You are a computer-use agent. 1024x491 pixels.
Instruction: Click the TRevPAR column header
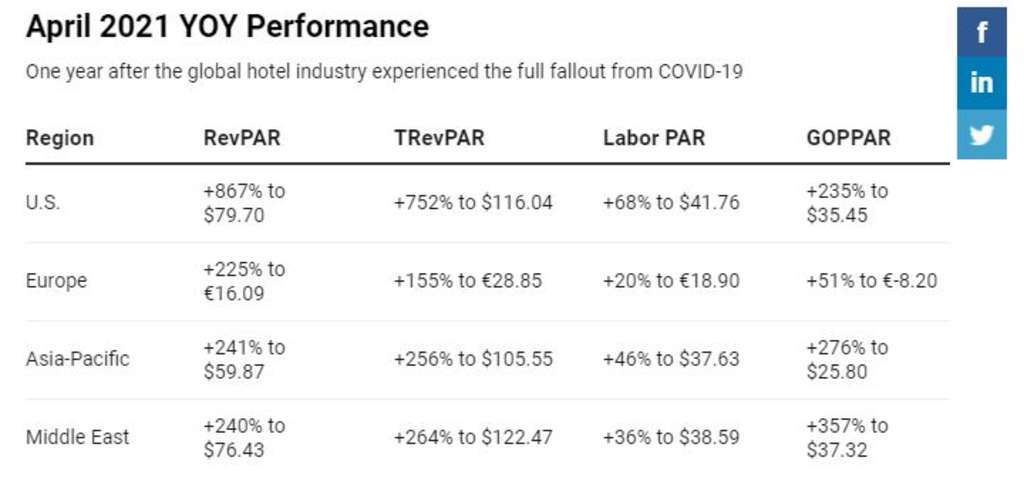click(439, 138)
